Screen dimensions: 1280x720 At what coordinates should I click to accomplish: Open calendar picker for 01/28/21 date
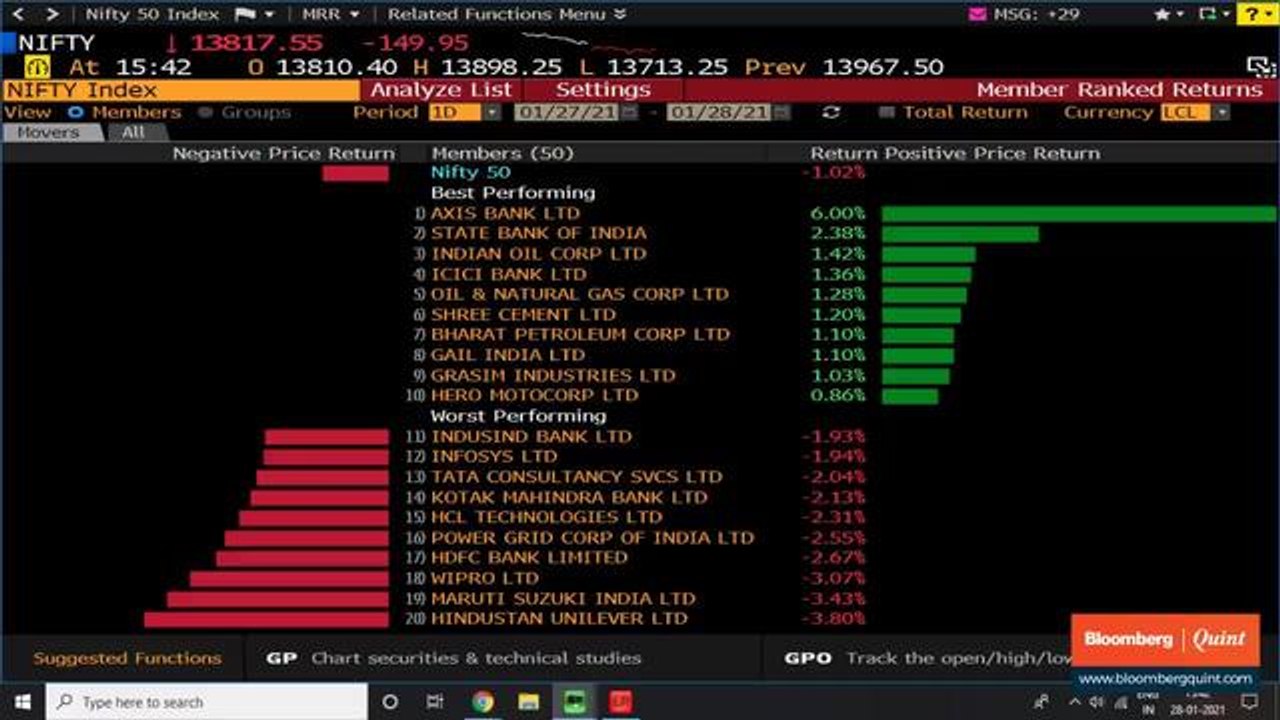coord(781,112)
